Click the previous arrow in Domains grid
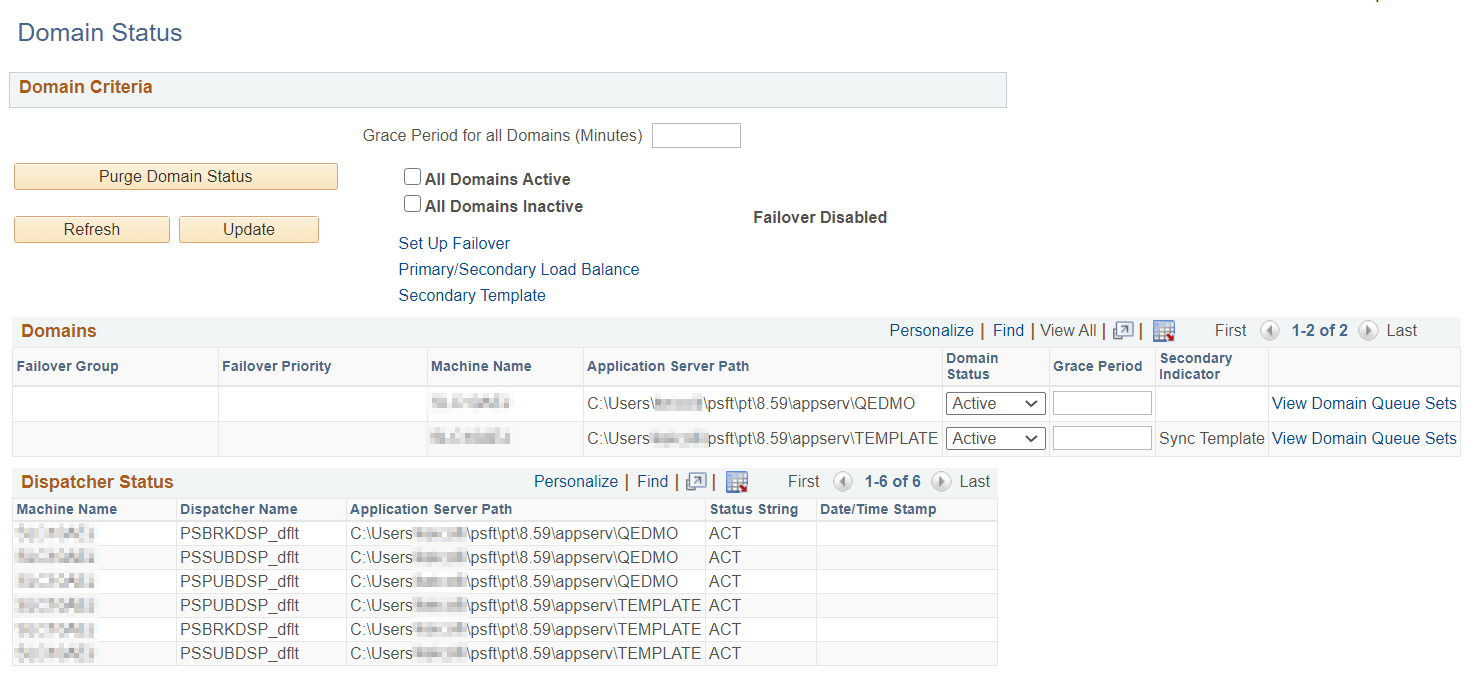The width and height of the screenshot is (1477, 677). coord(1270,330)
